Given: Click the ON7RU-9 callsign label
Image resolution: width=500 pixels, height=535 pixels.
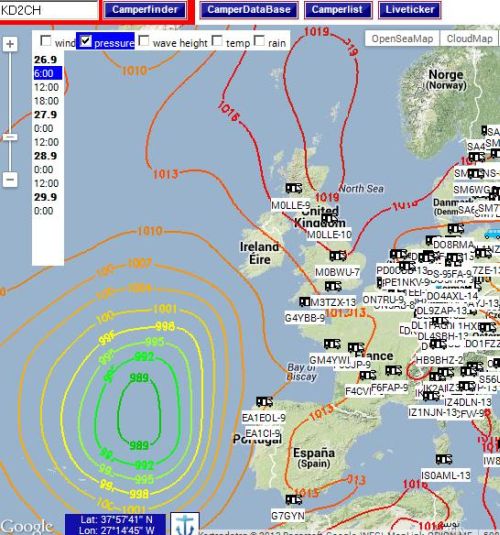Looking at the screenshot, I should [x=383, y=300].
